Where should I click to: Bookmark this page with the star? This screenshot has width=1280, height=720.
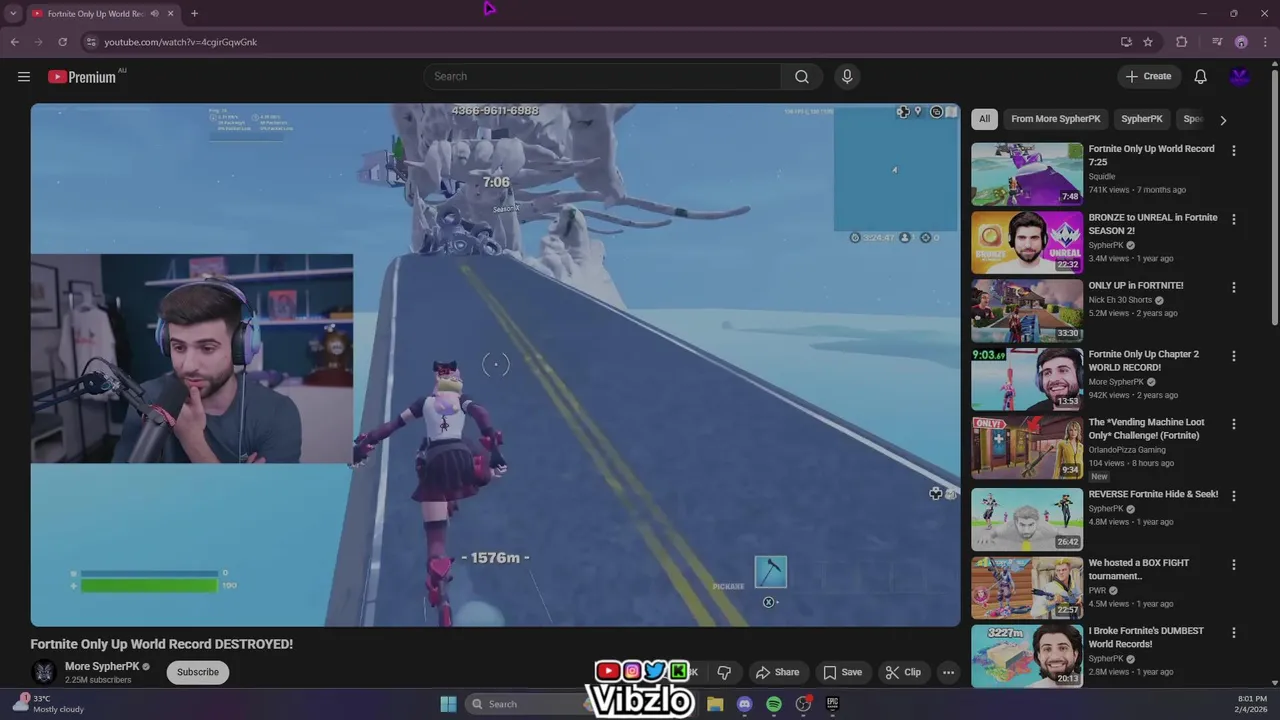(x=1148, y=42)
